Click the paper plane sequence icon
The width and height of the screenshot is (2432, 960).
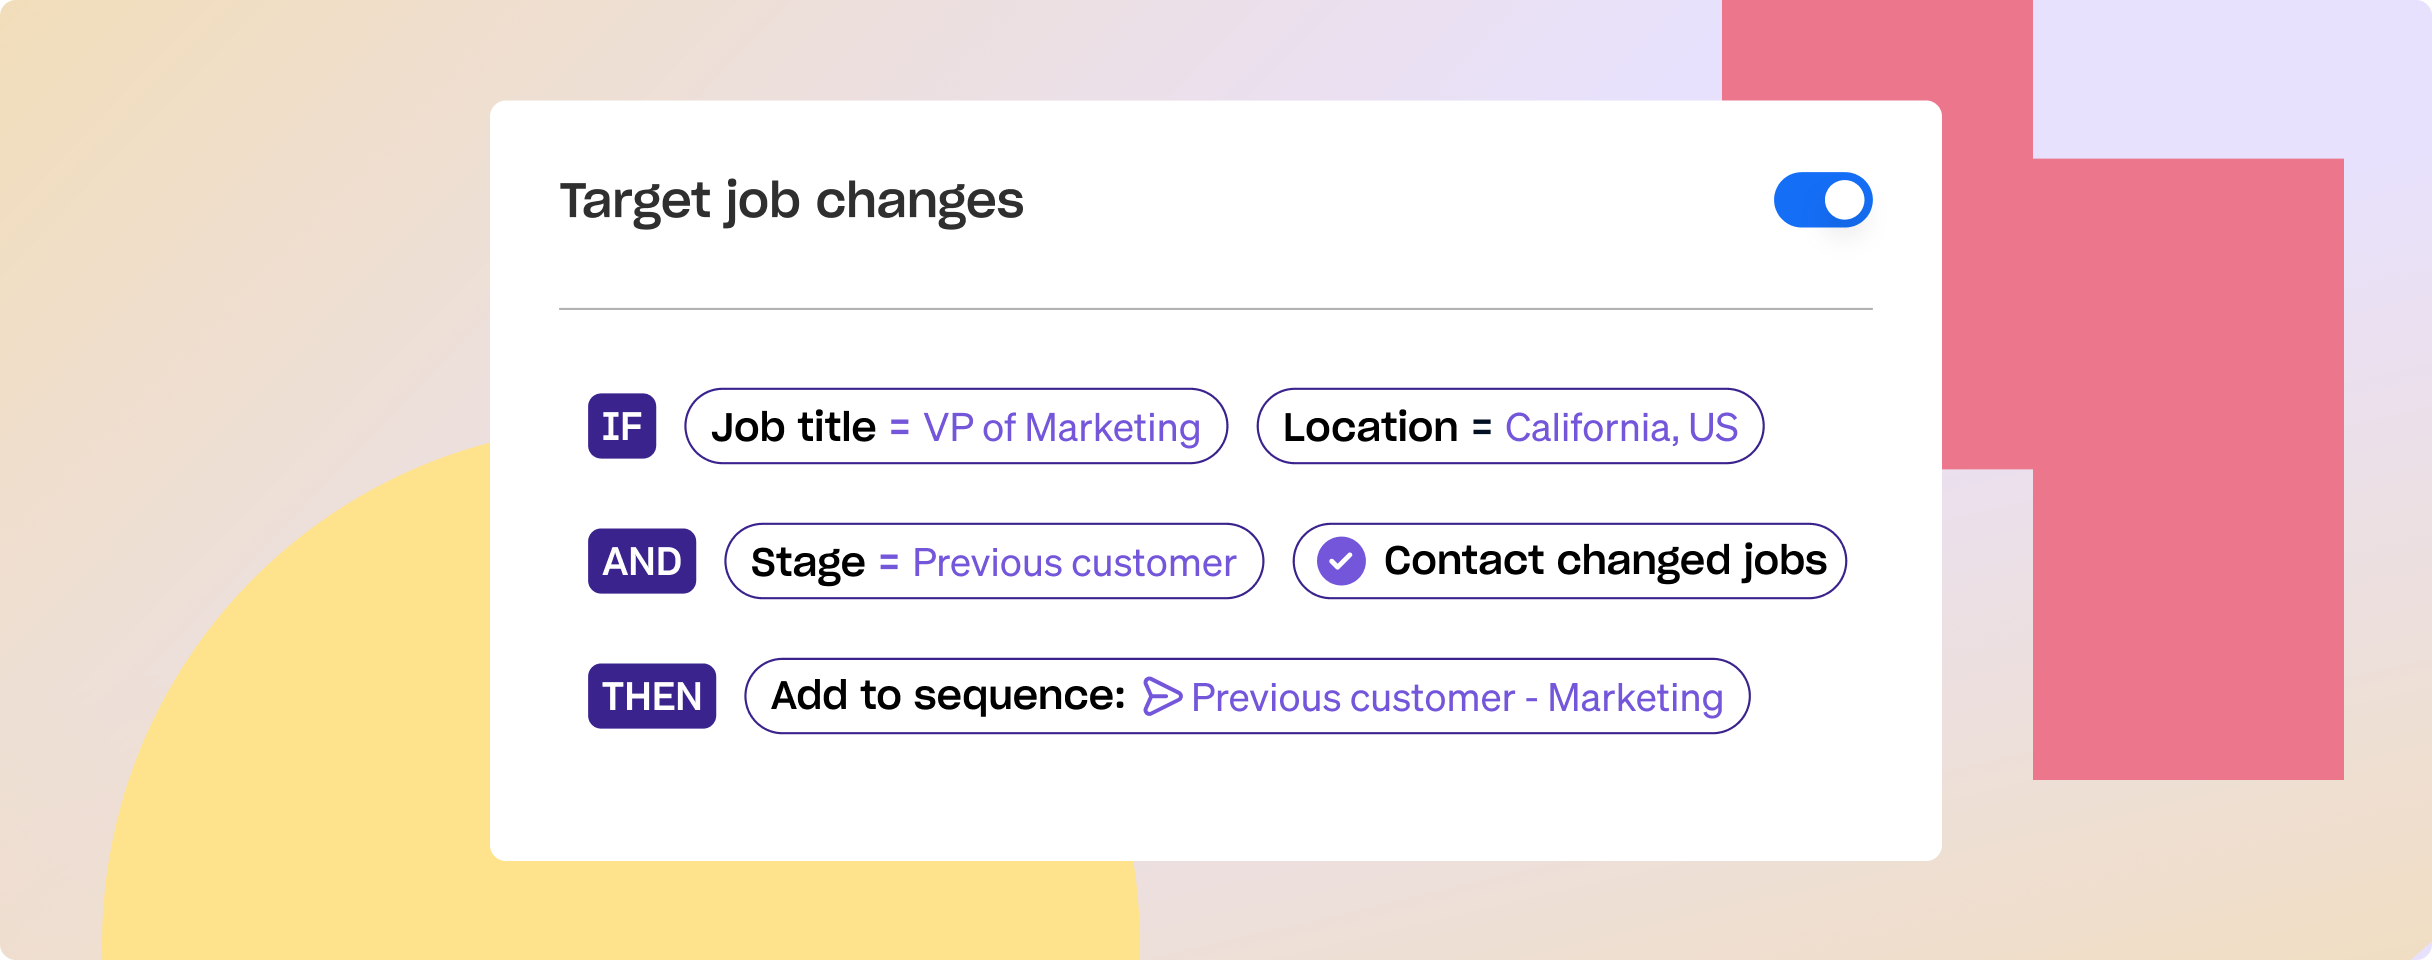pyautogui.click(x=1162, y=696)
